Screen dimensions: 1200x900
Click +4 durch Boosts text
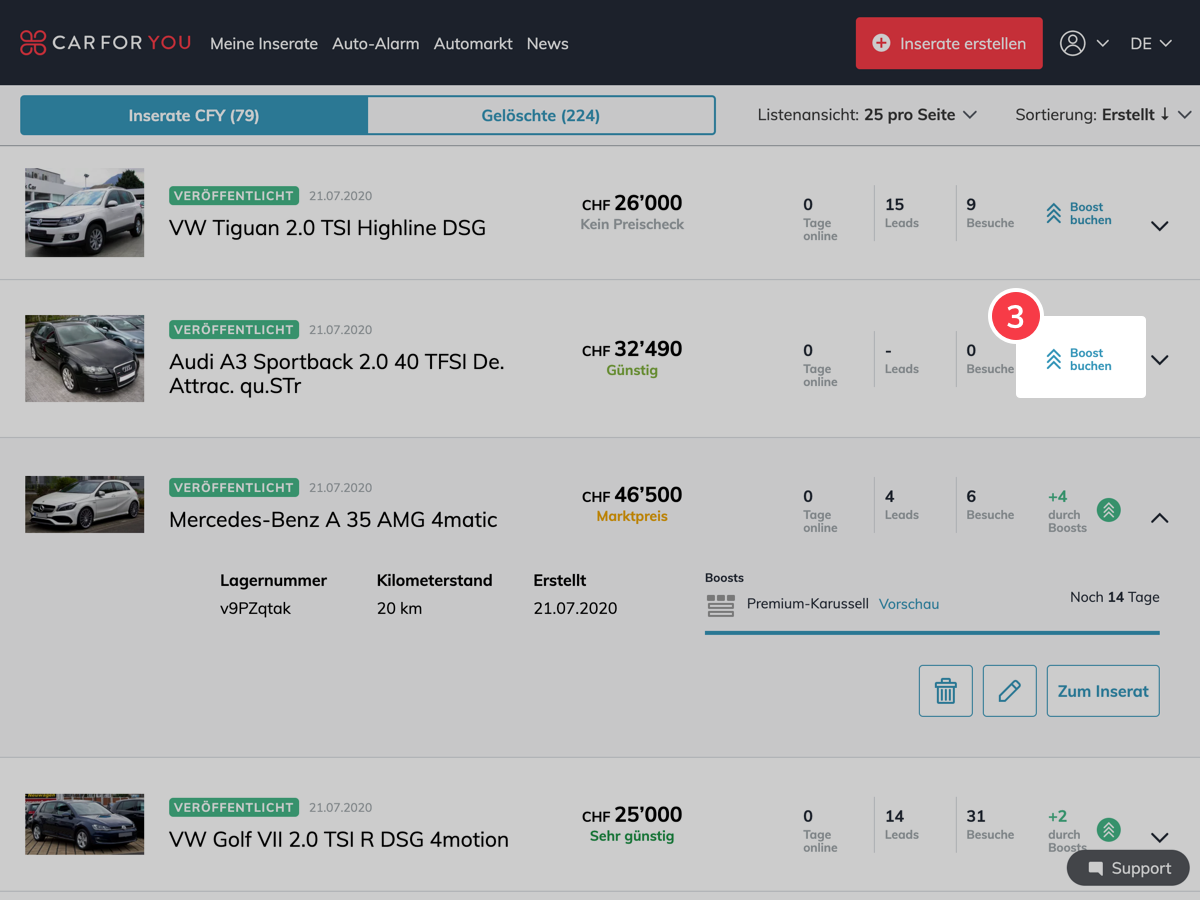tap(1067, 511)
